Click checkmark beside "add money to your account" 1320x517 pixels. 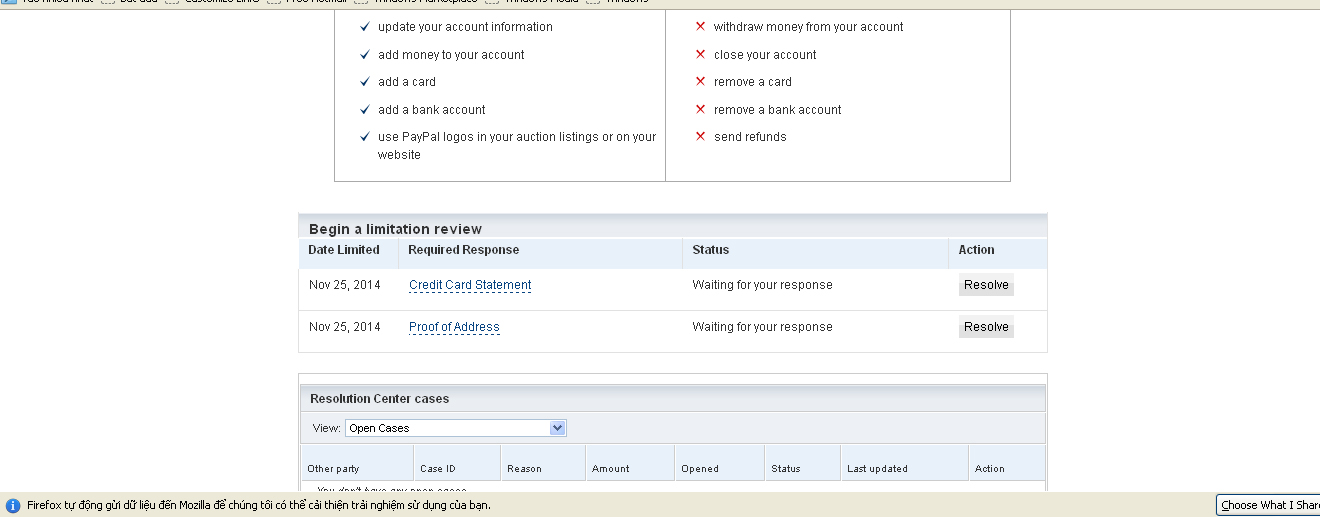[365, 55]
